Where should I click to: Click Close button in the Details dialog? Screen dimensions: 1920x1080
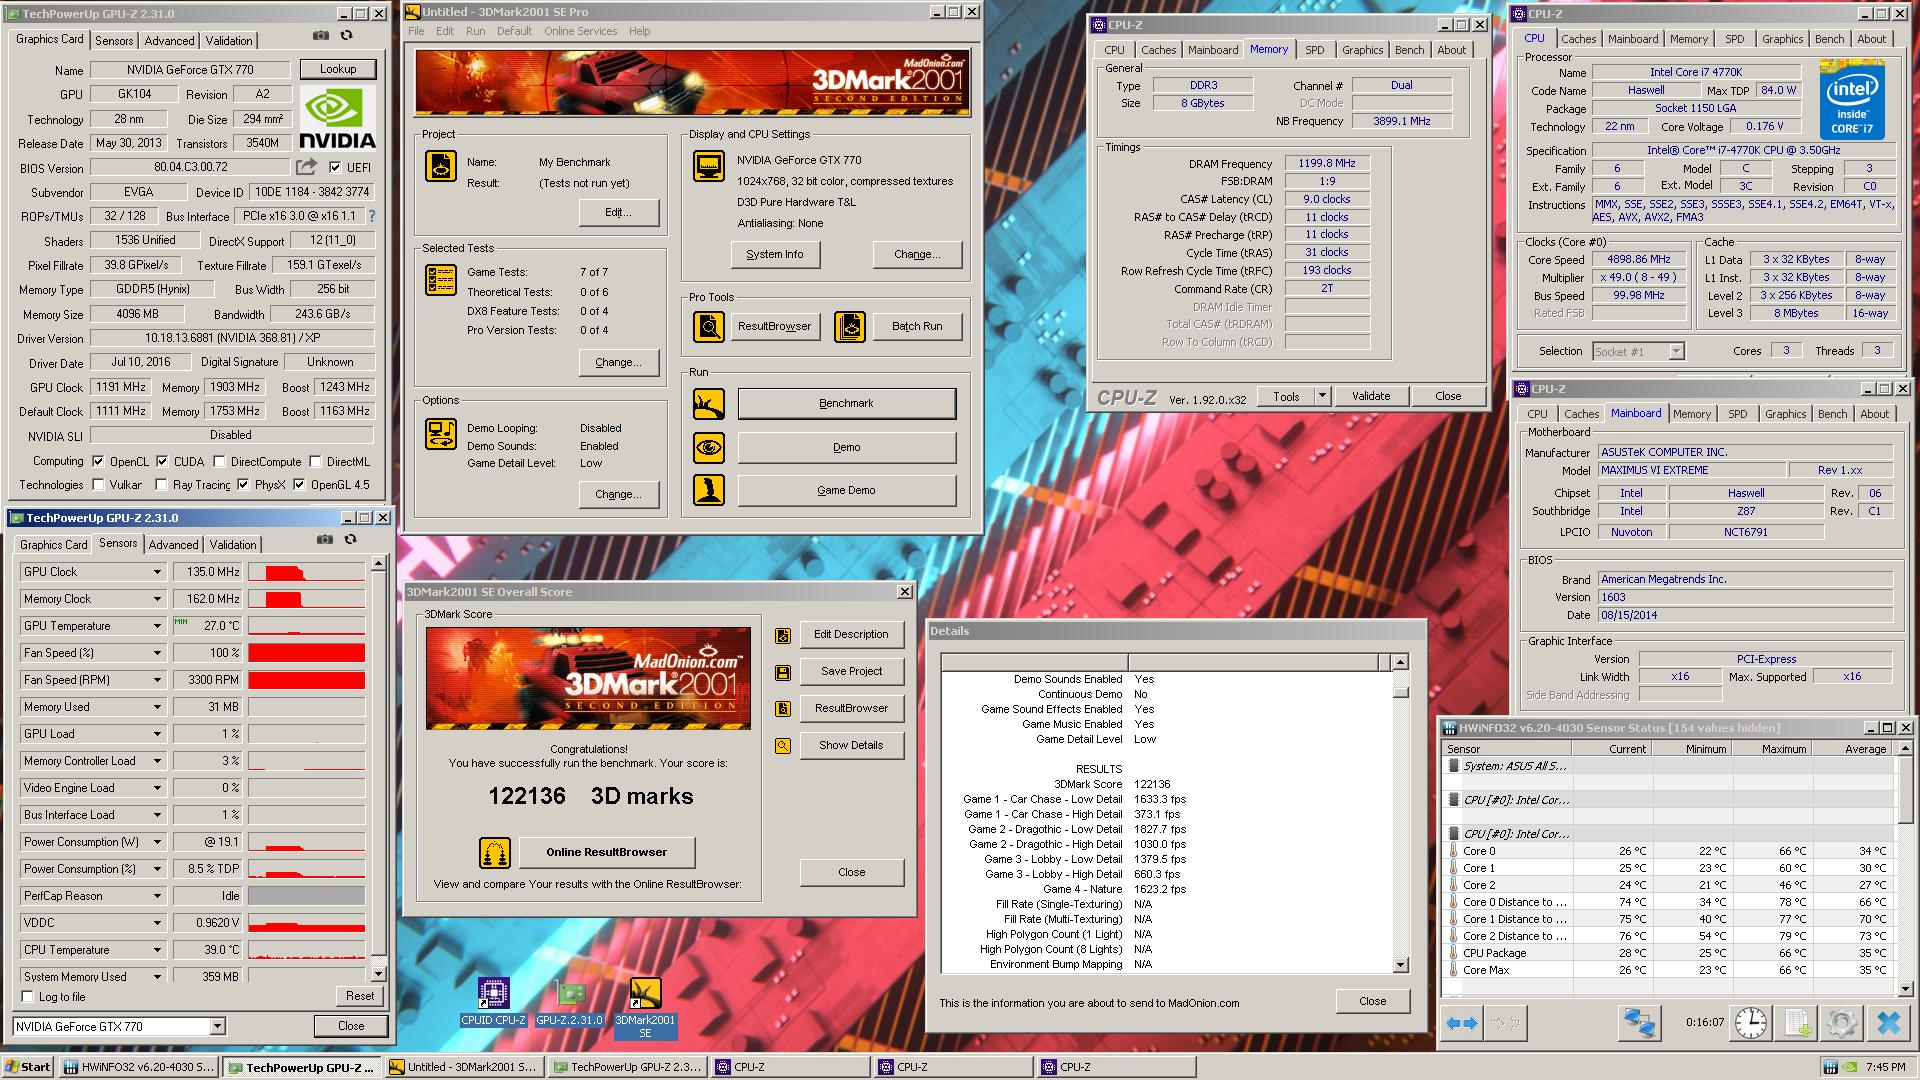coord(1372,1001)
